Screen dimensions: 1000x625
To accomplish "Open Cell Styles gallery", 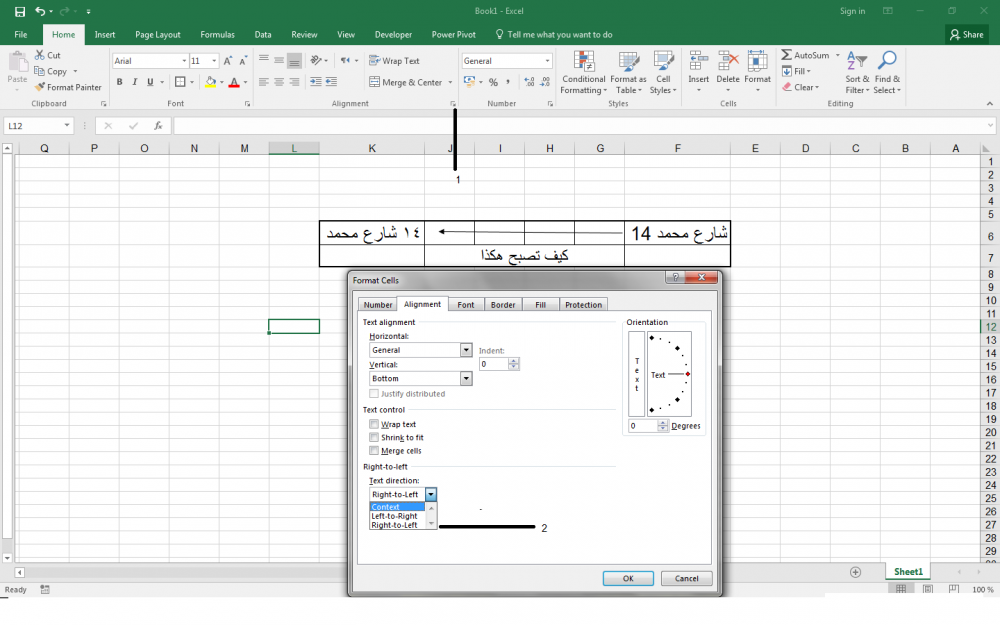I will click(x=663, y=73).
